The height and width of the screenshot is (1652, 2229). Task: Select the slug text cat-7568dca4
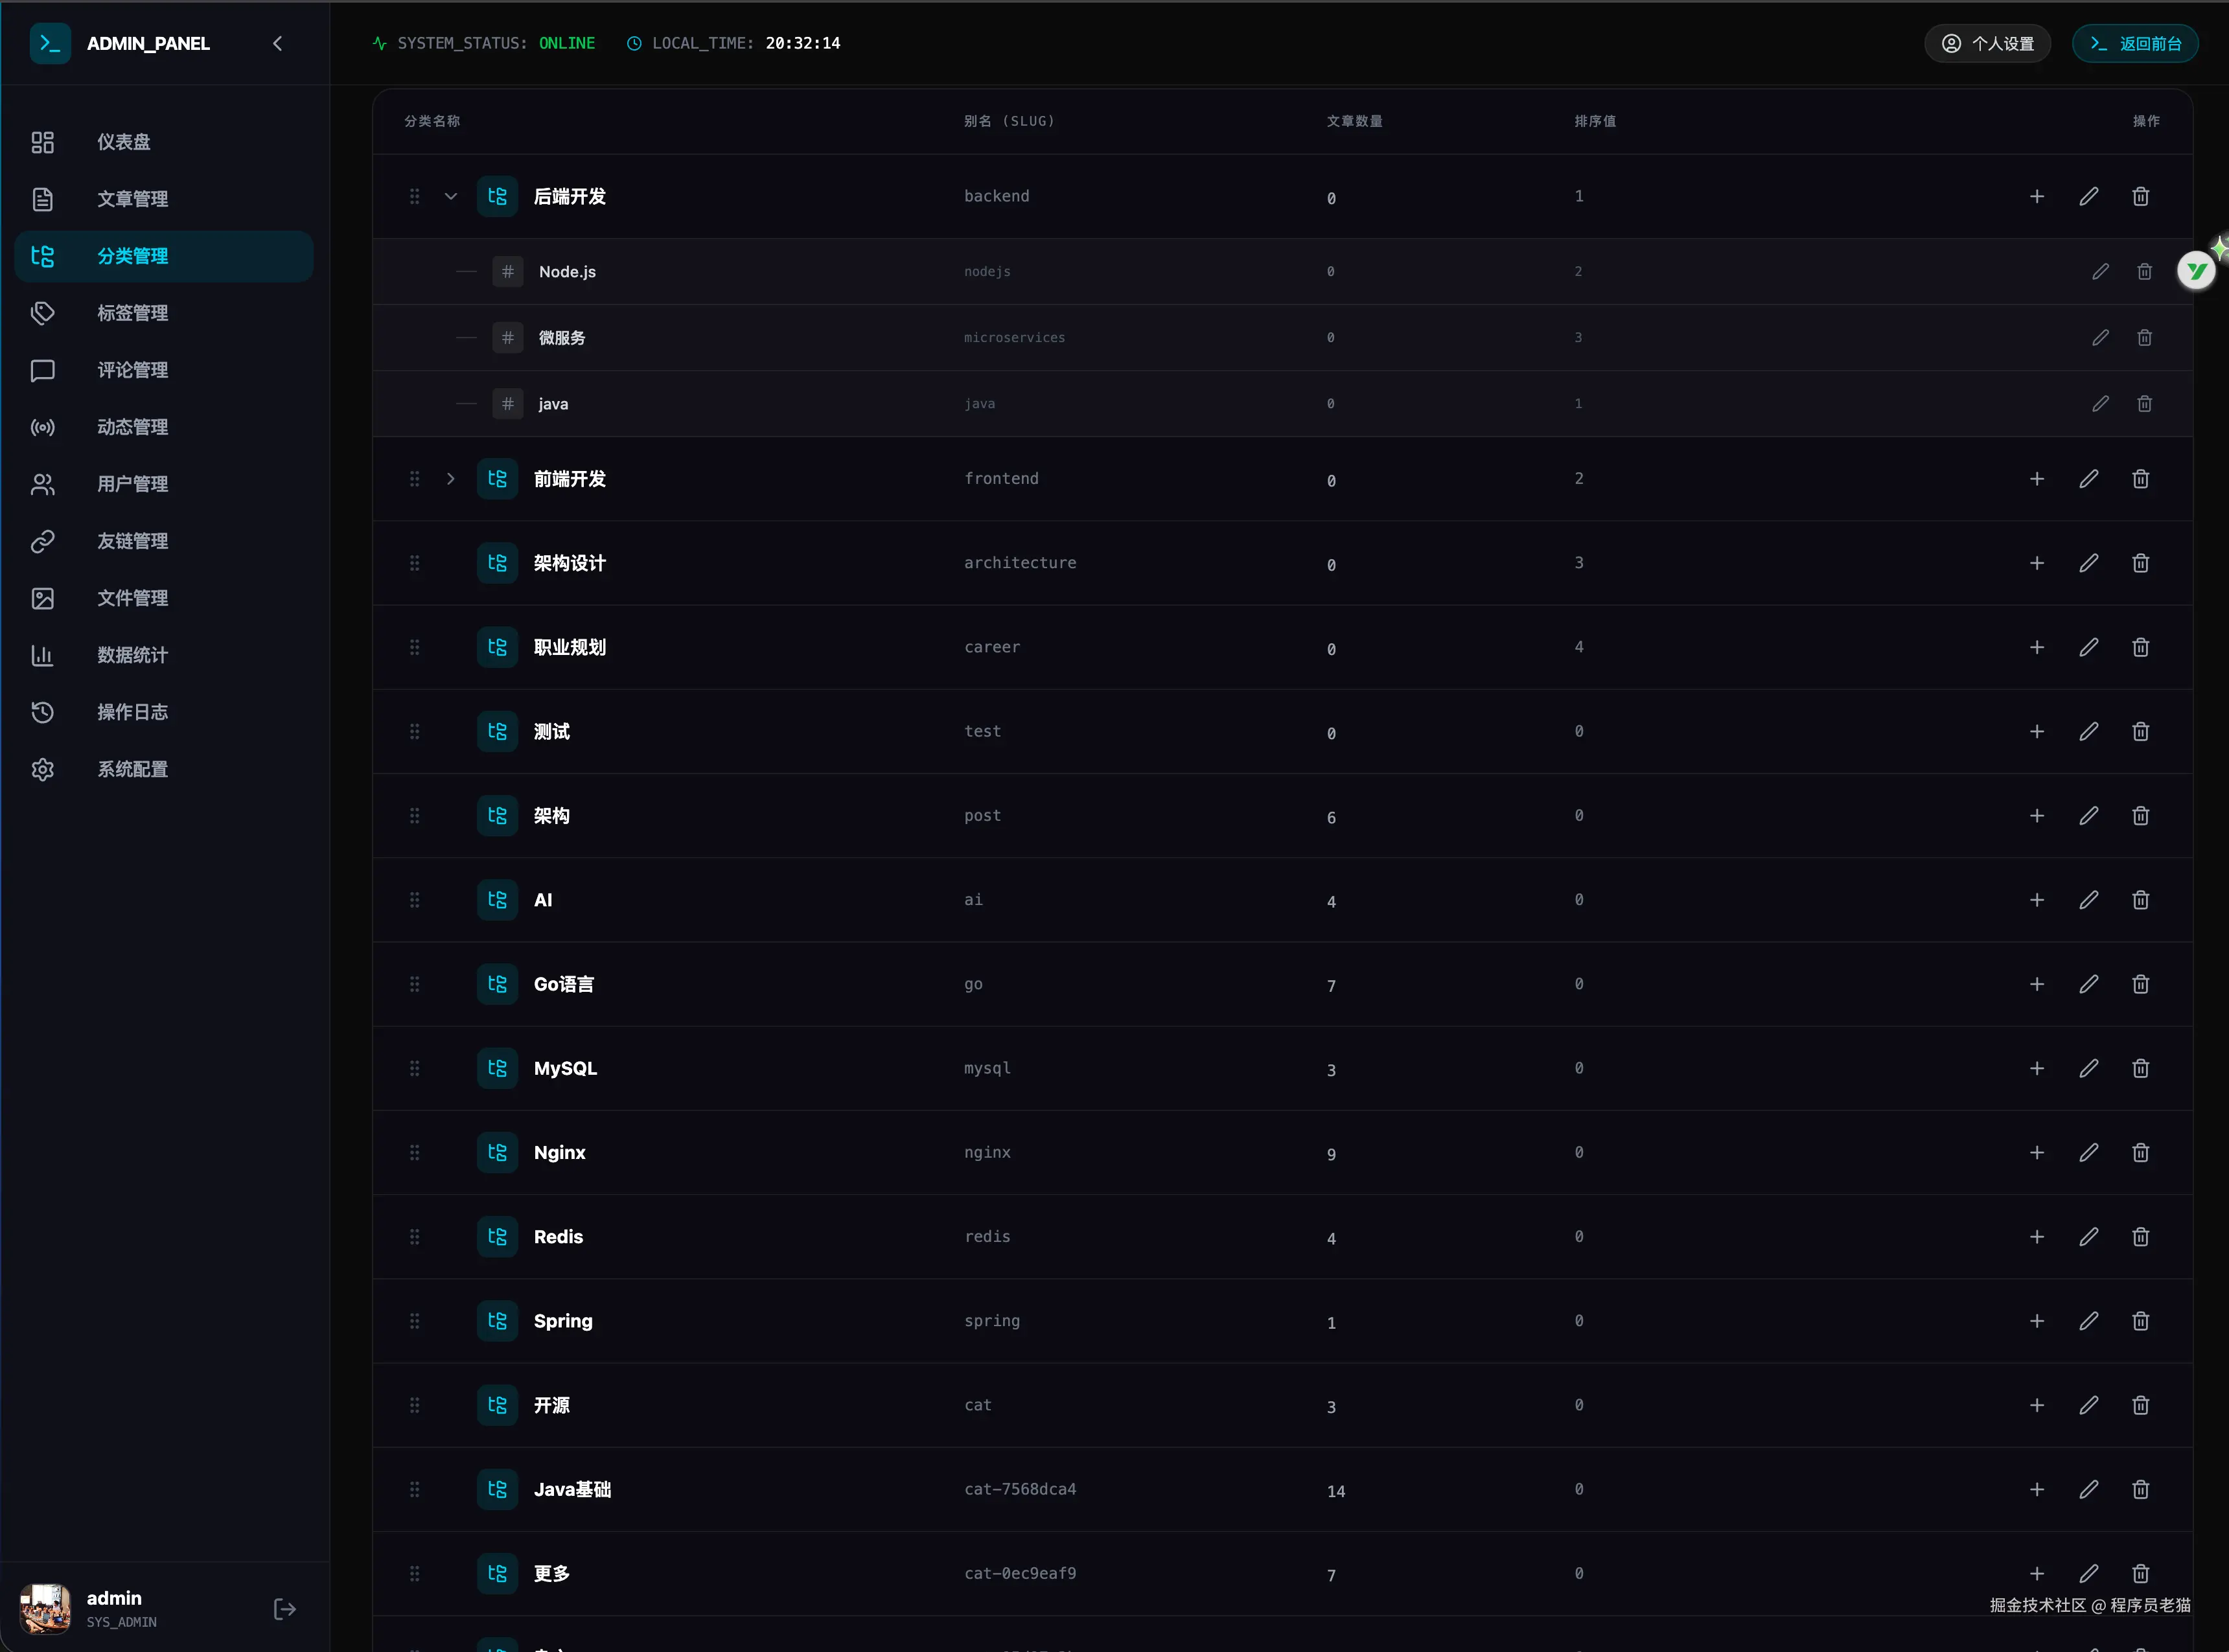coord(1020,1489)
